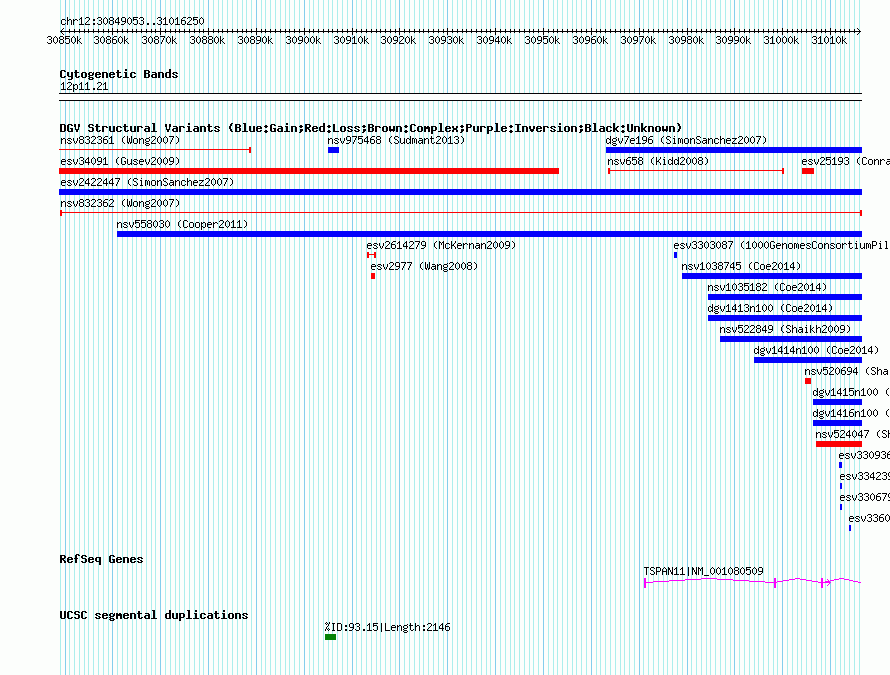This screenshot has width=890, height=675.
Task: Select the esv2614279 small red marker
Action: click(x=371, y=255)
